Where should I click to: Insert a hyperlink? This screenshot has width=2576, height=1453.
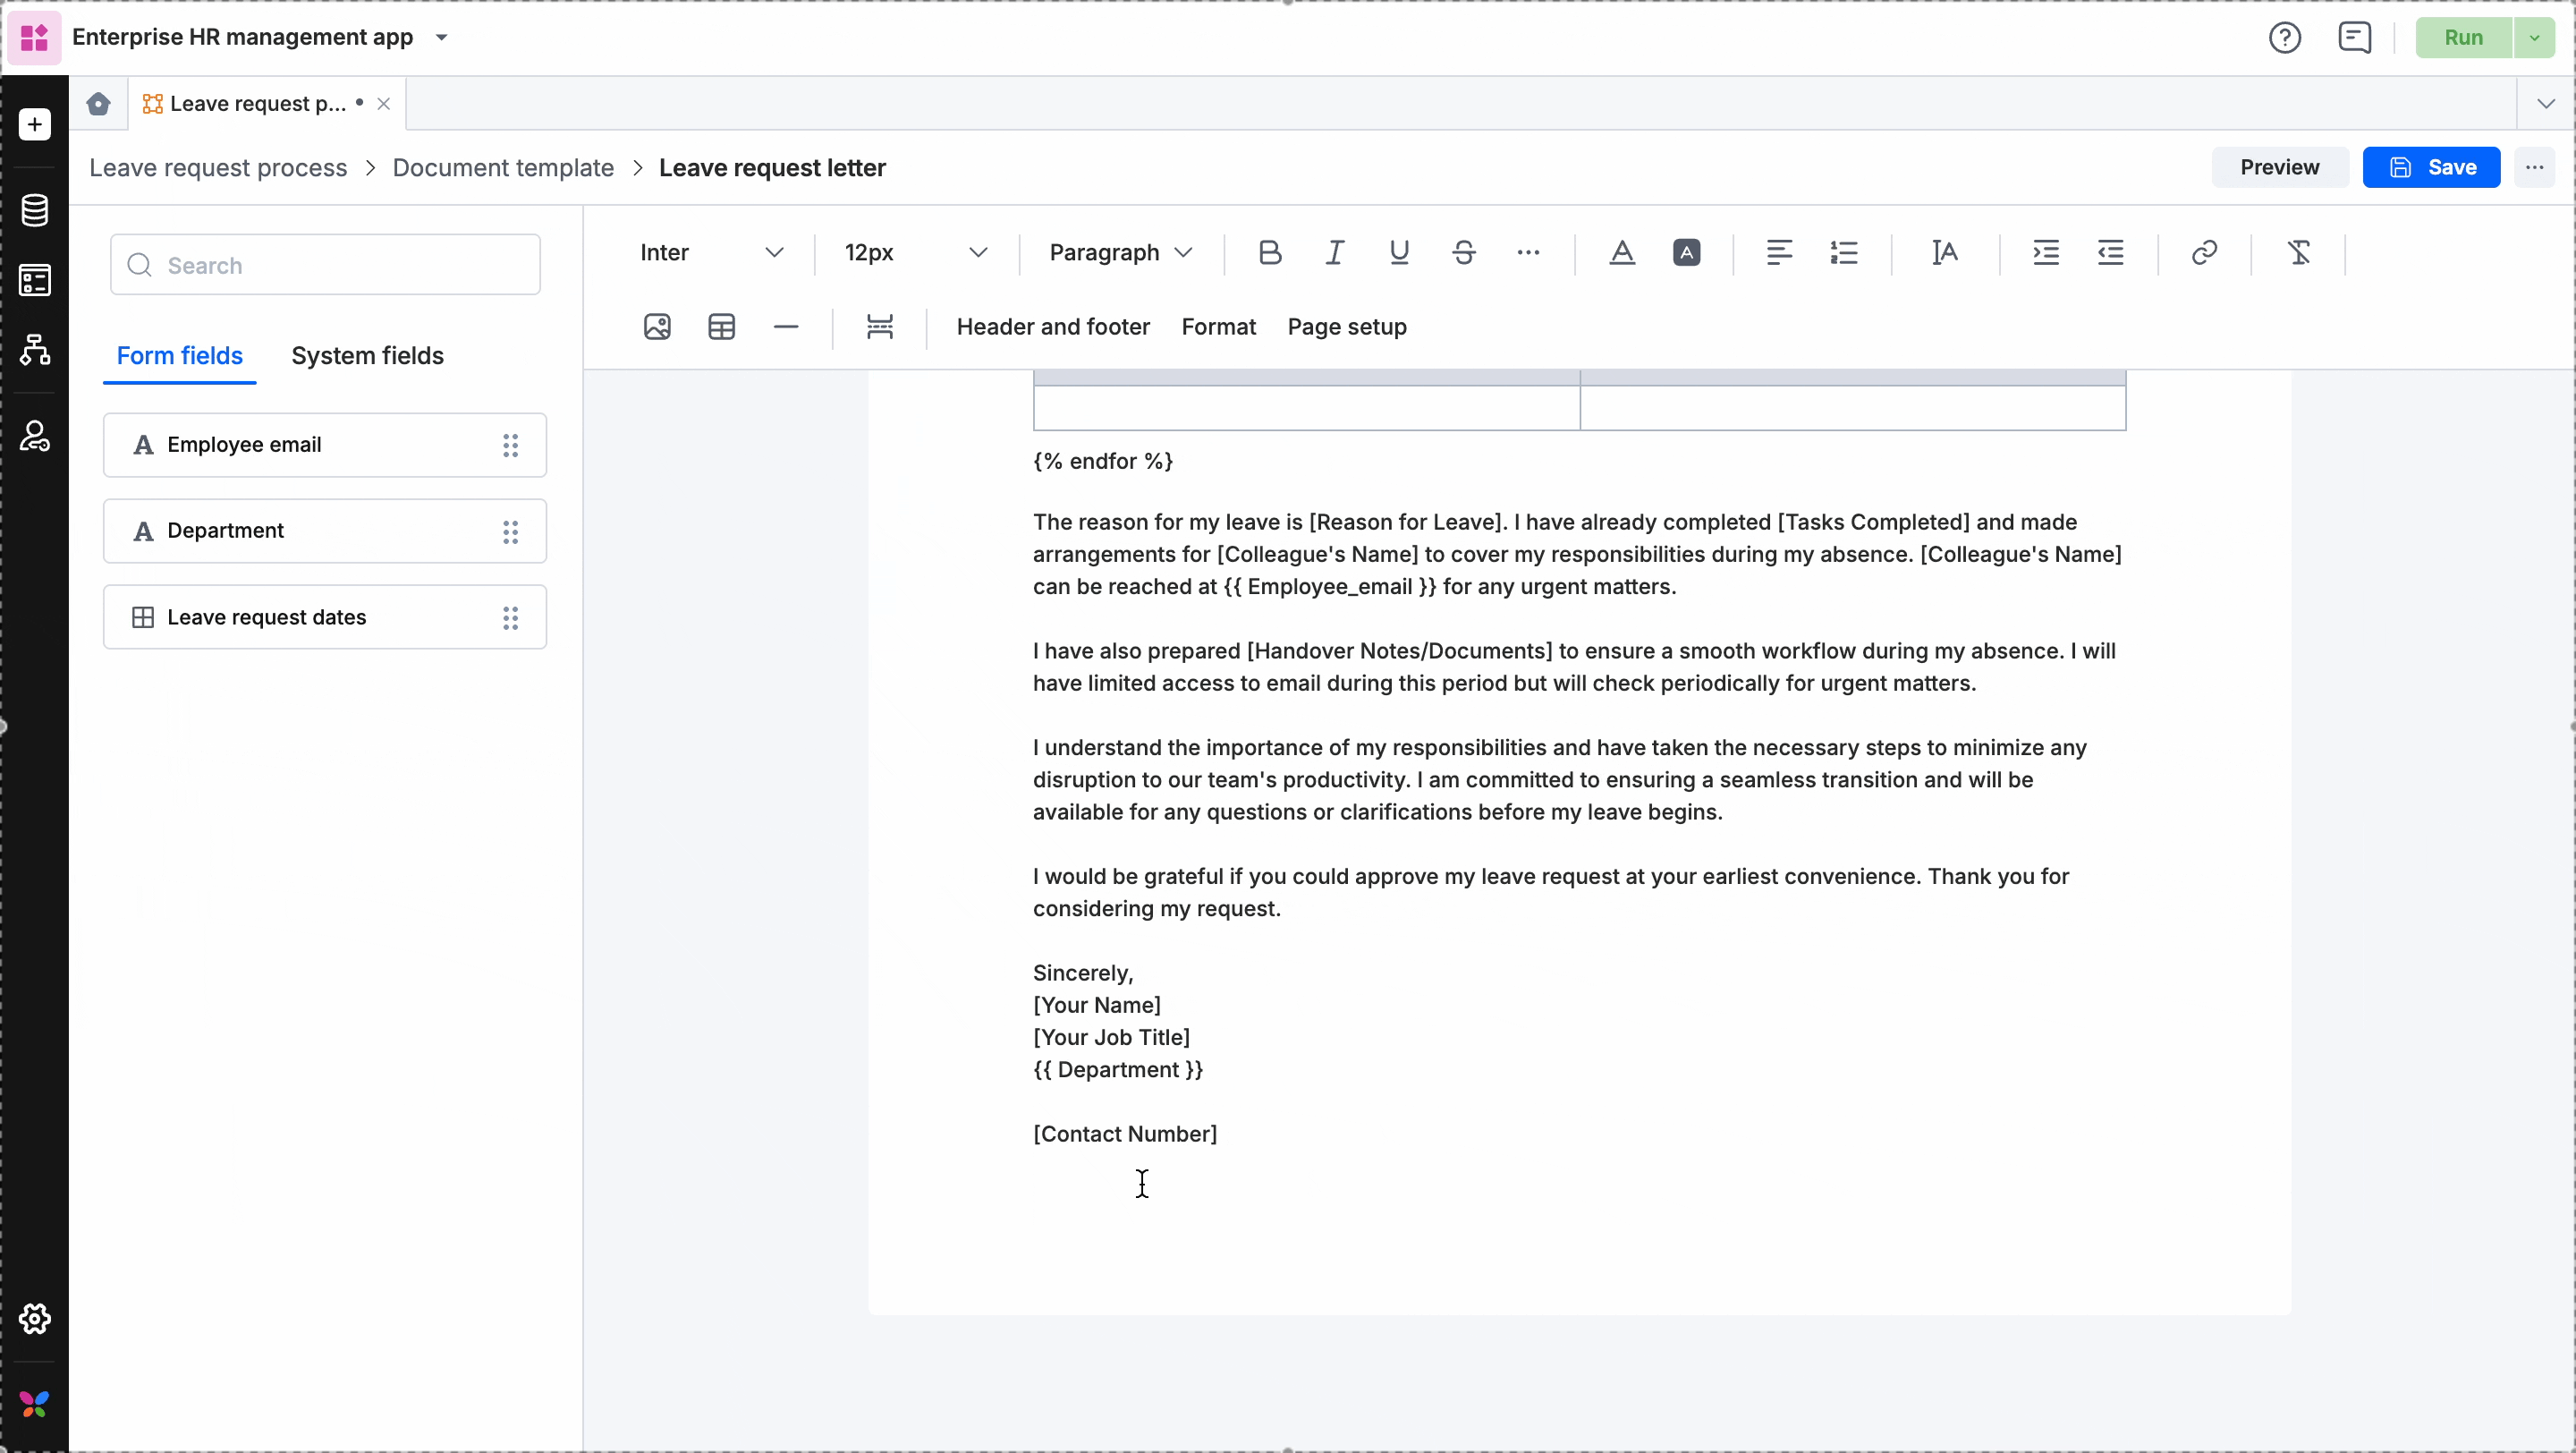pos(2205,253)
